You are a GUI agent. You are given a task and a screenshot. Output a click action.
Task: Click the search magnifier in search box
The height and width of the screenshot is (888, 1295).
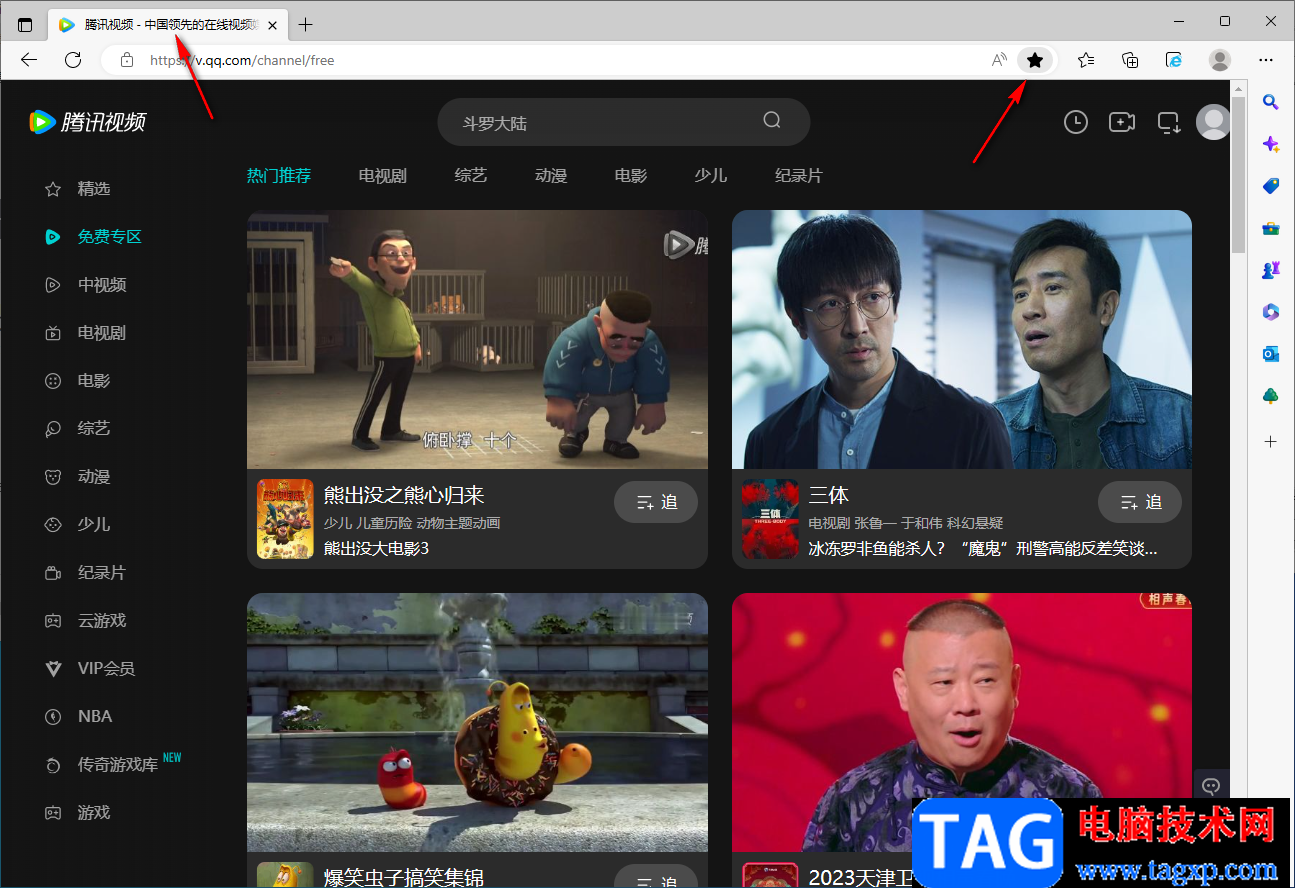[x=772, y=121]
